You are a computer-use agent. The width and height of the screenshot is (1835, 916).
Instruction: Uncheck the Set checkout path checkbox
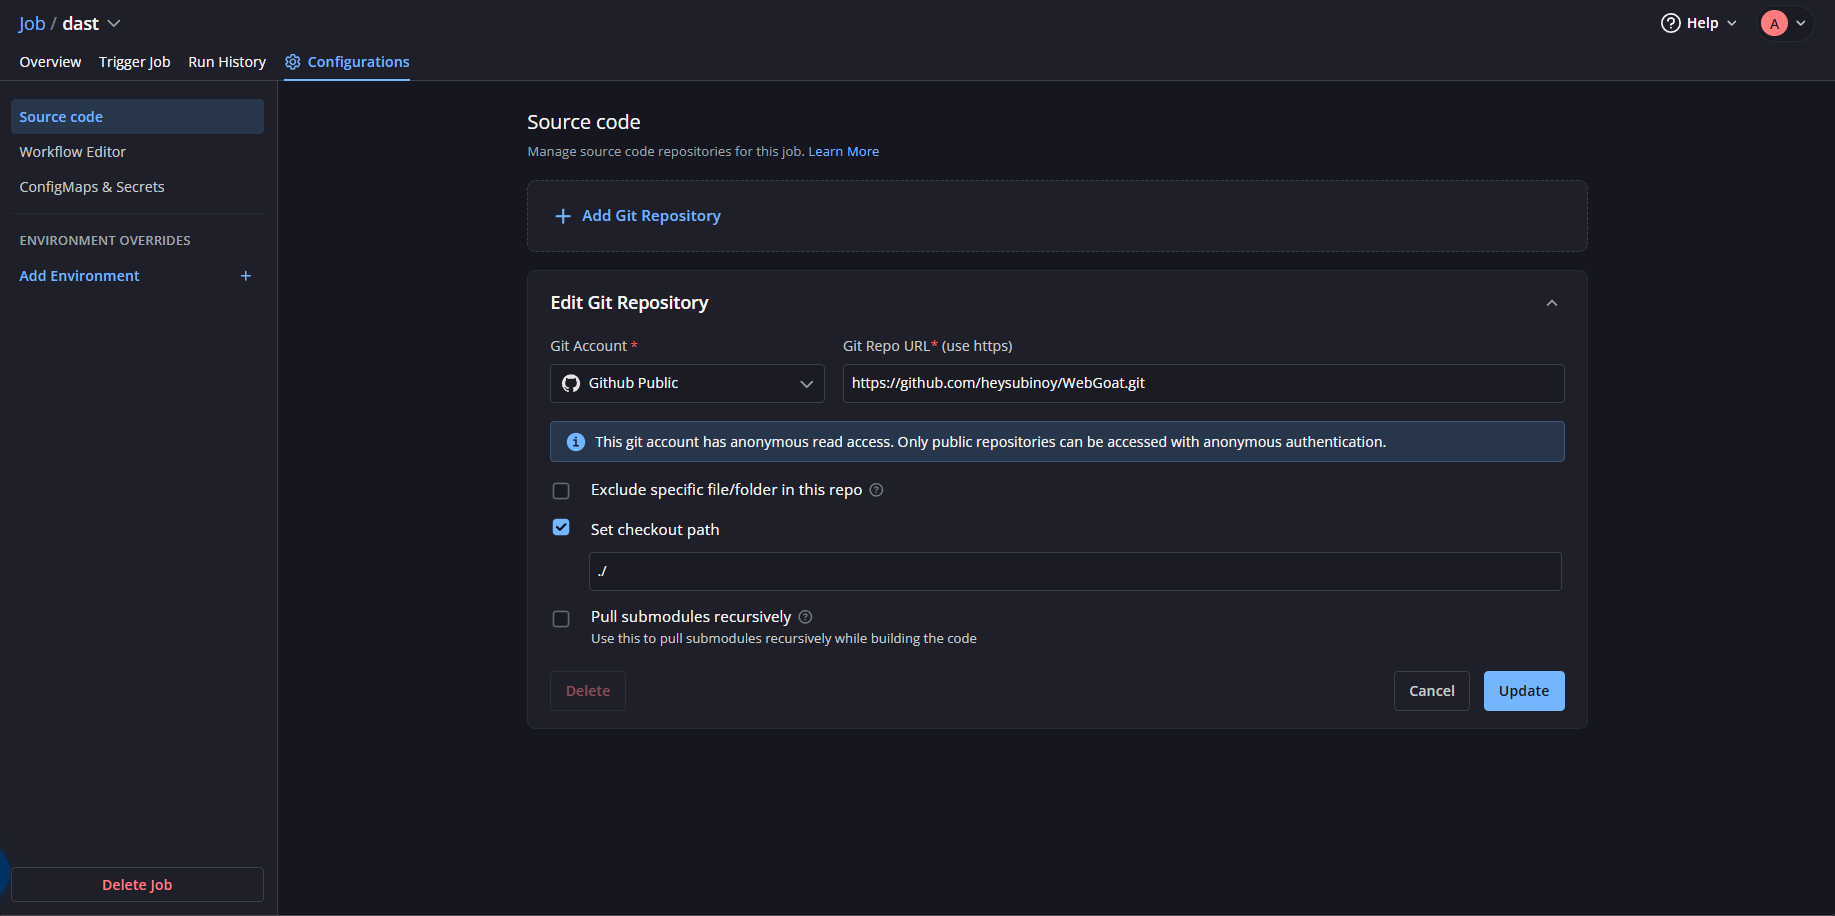point(561,528)
